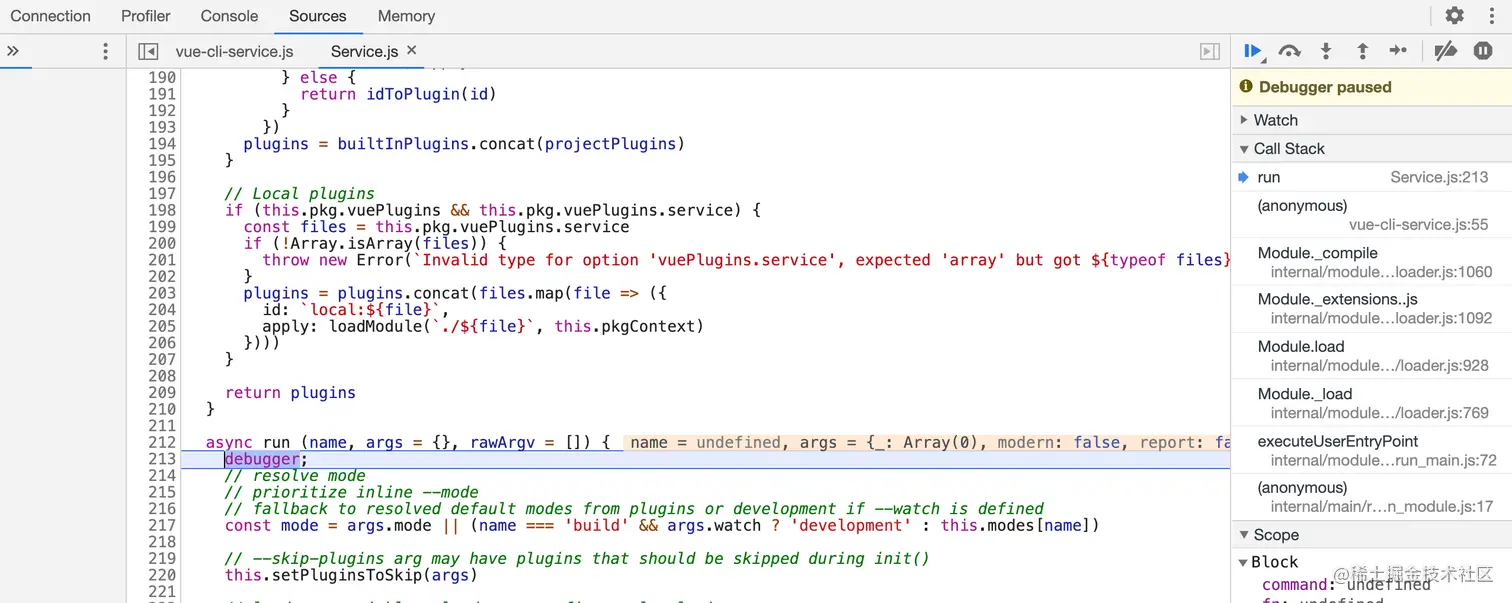Viewport: 1512px width, 603px height.
Task: Set breakpoint on line 220
Action: pyautogui.click(x=161, y=575)
